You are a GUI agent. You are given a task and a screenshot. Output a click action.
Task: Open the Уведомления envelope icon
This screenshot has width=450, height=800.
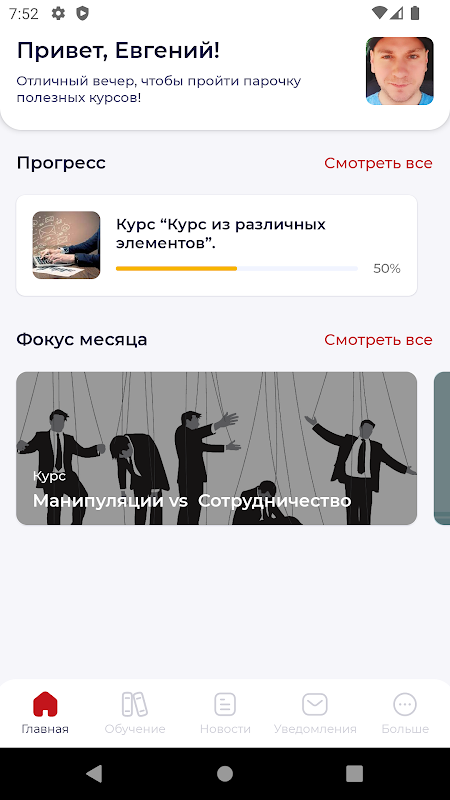(x=315, y=704)
